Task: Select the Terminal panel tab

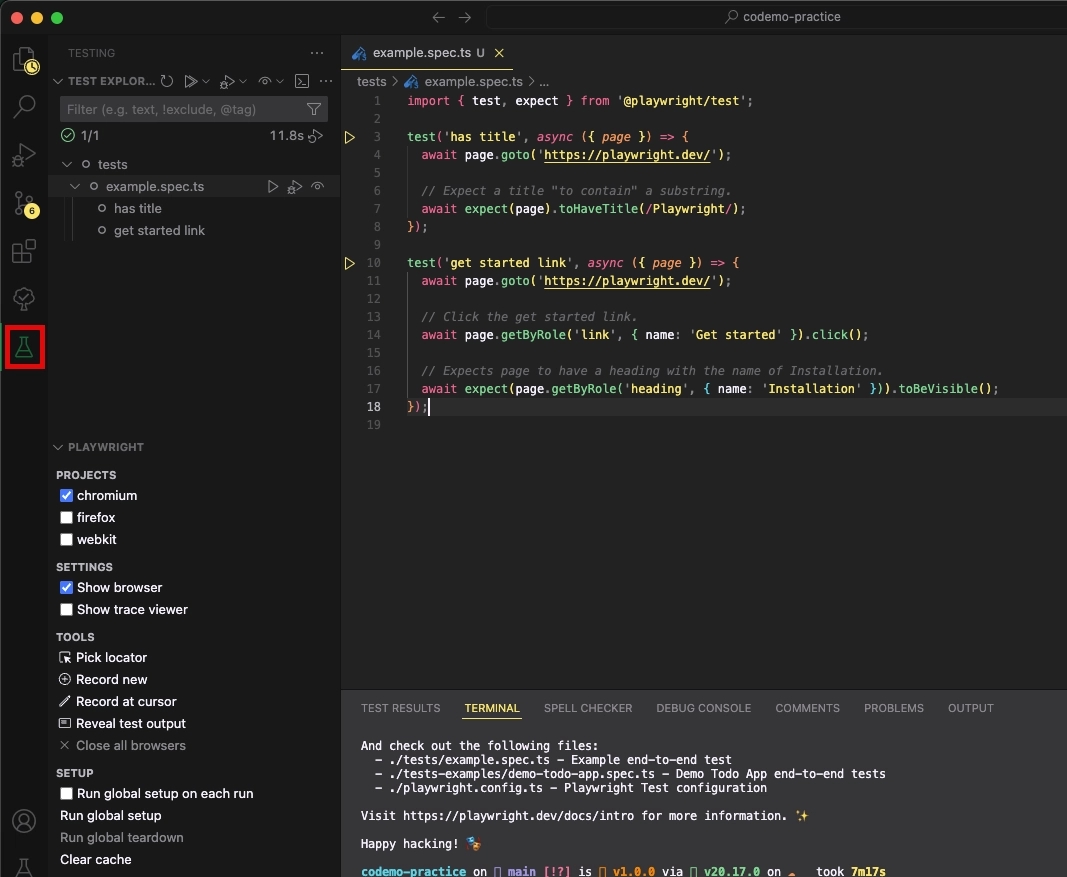Action: (492, 708)
